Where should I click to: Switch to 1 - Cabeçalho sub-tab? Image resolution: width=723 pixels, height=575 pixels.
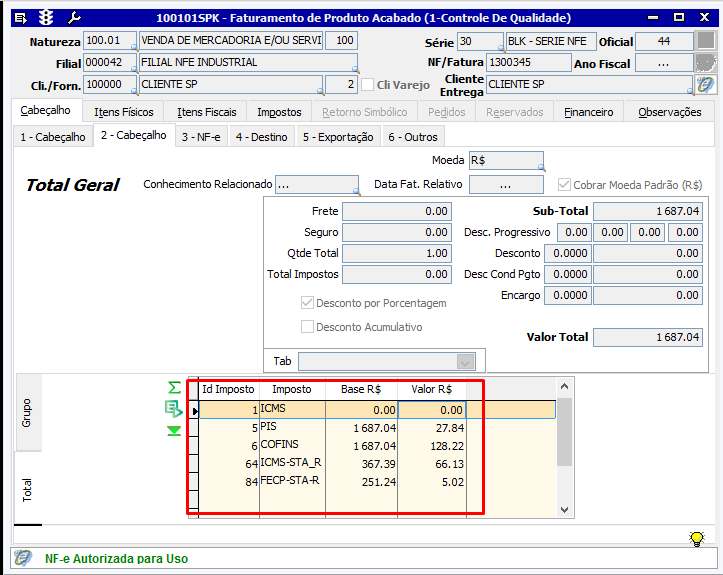click(x=53, y=137)
